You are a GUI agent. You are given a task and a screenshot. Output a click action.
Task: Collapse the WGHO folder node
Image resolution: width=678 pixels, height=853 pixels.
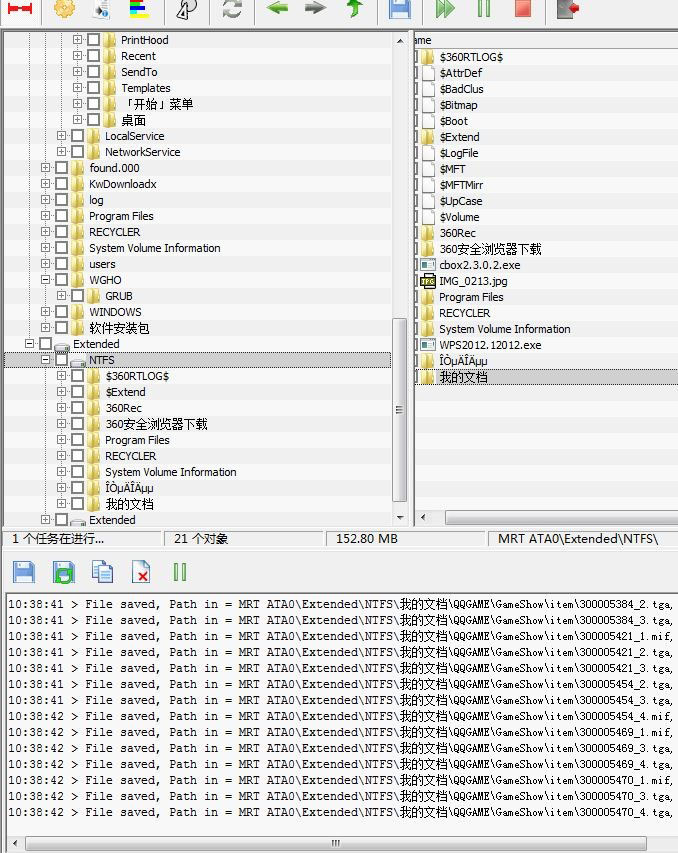tap(46, 280)
